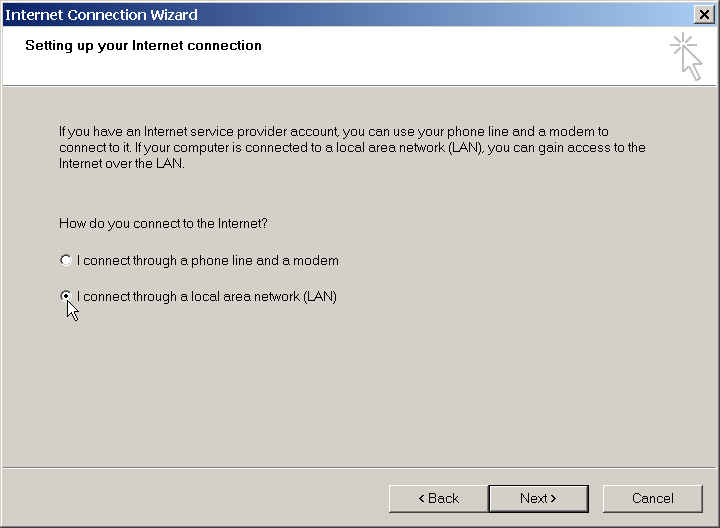Click the 'If you have an Internet service provider account' text line
The height and width of the screenshot is (528, 720).
pos(334,132)
